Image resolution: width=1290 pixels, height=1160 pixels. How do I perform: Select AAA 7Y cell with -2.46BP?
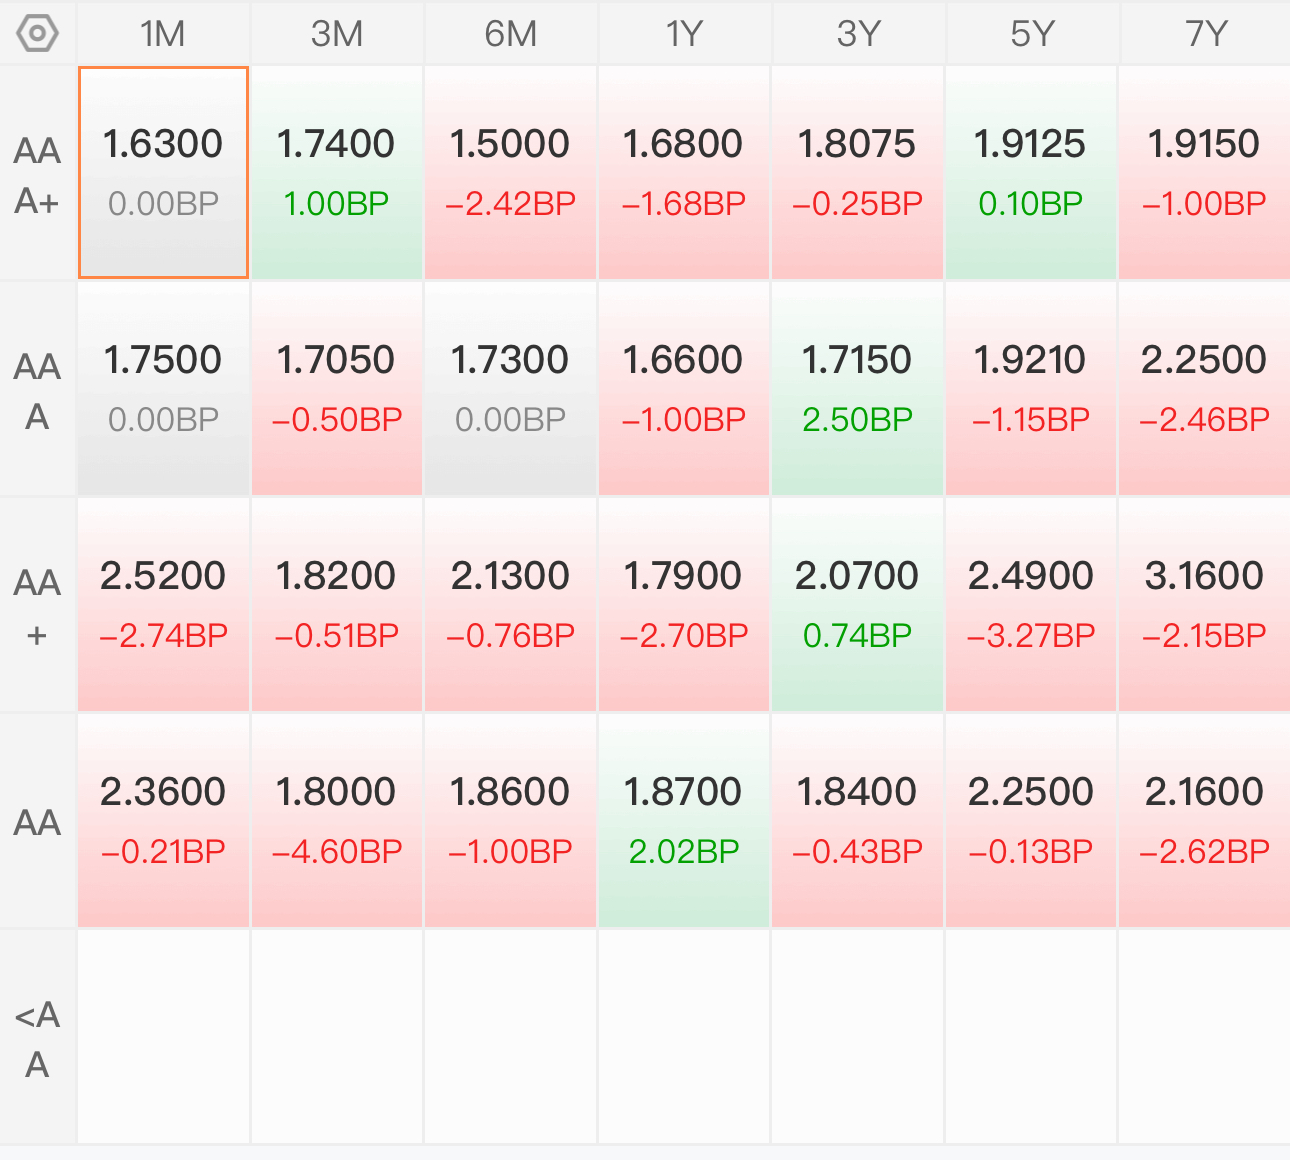[1205, 389]
